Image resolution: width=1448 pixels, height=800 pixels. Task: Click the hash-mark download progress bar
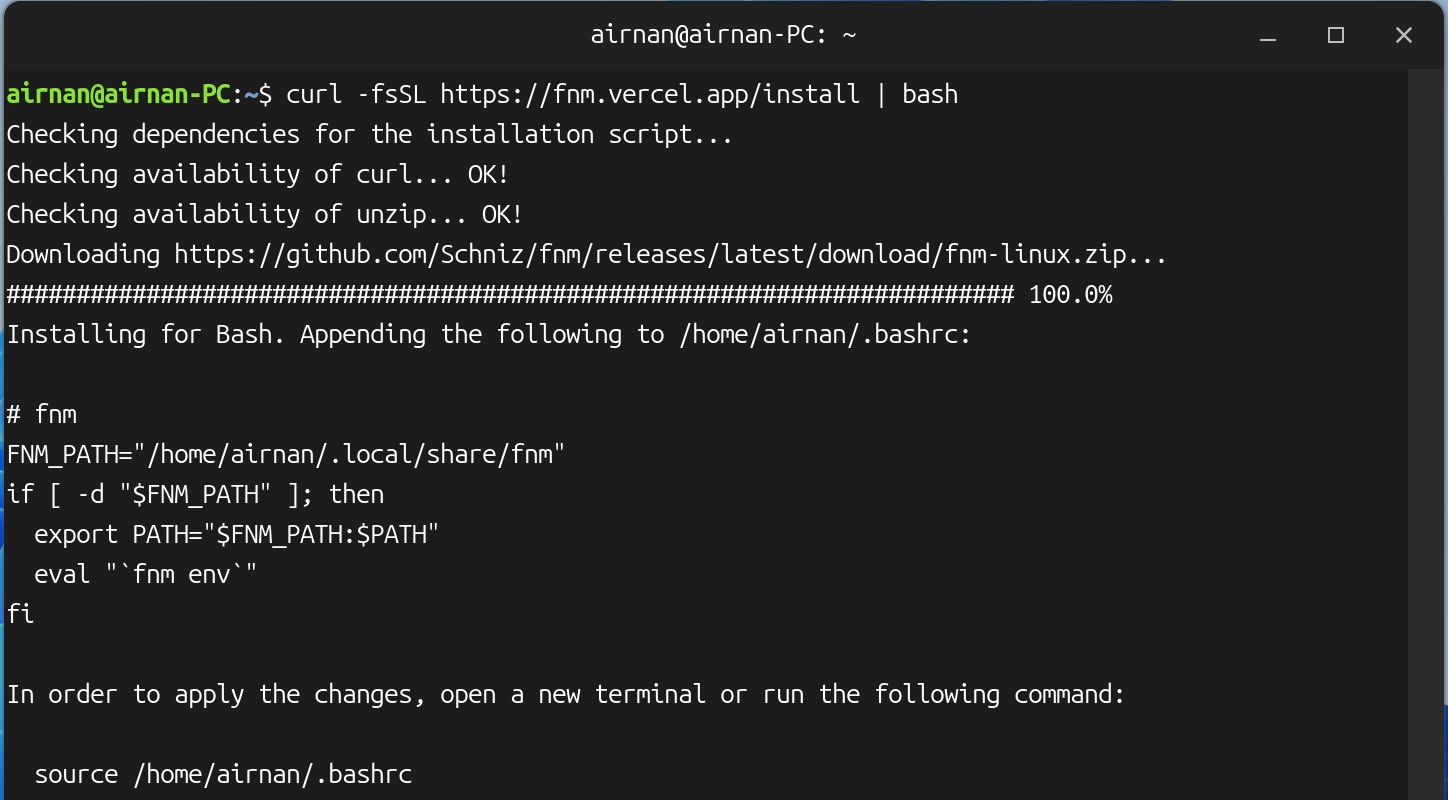point(510,294)
